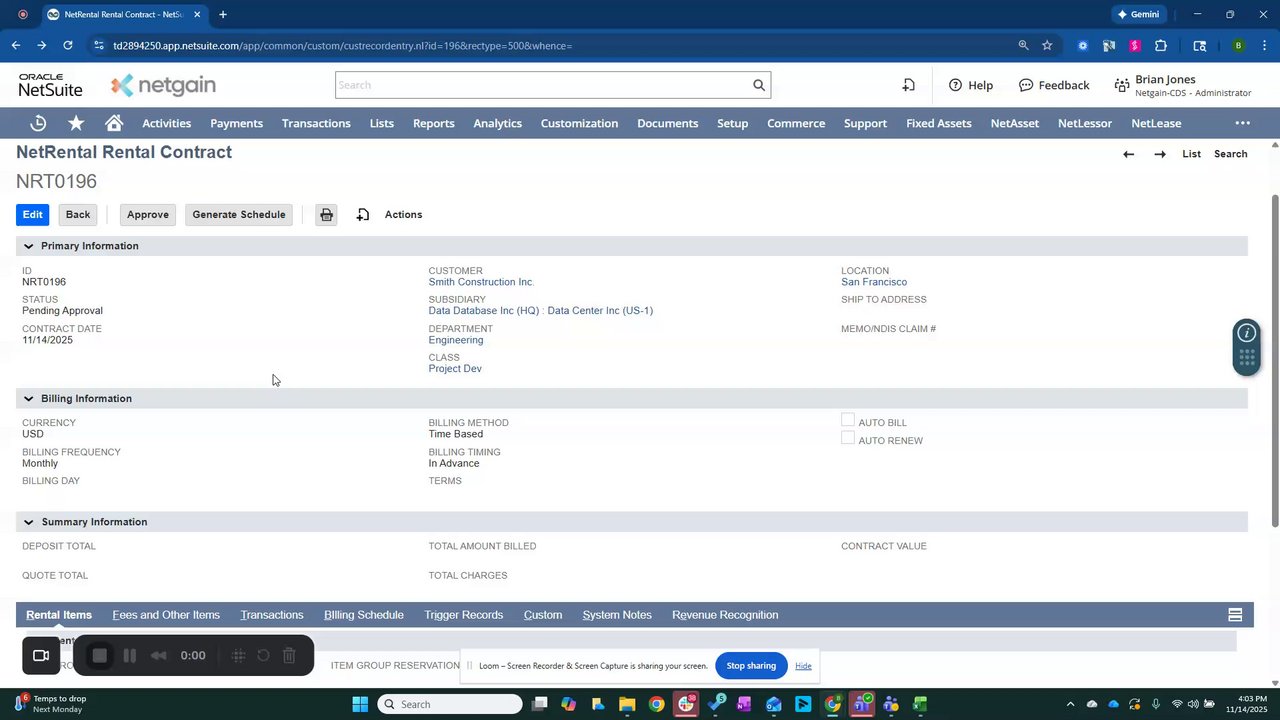
Task: Reload the browser page
Action: coord(68,45)
